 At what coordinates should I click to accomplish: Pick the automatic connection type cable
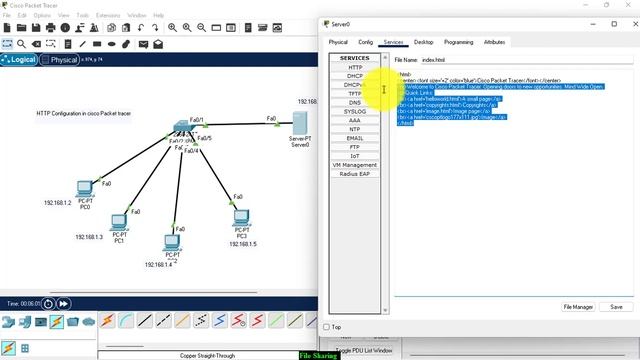pyautogui.click(x=107, y=321)
